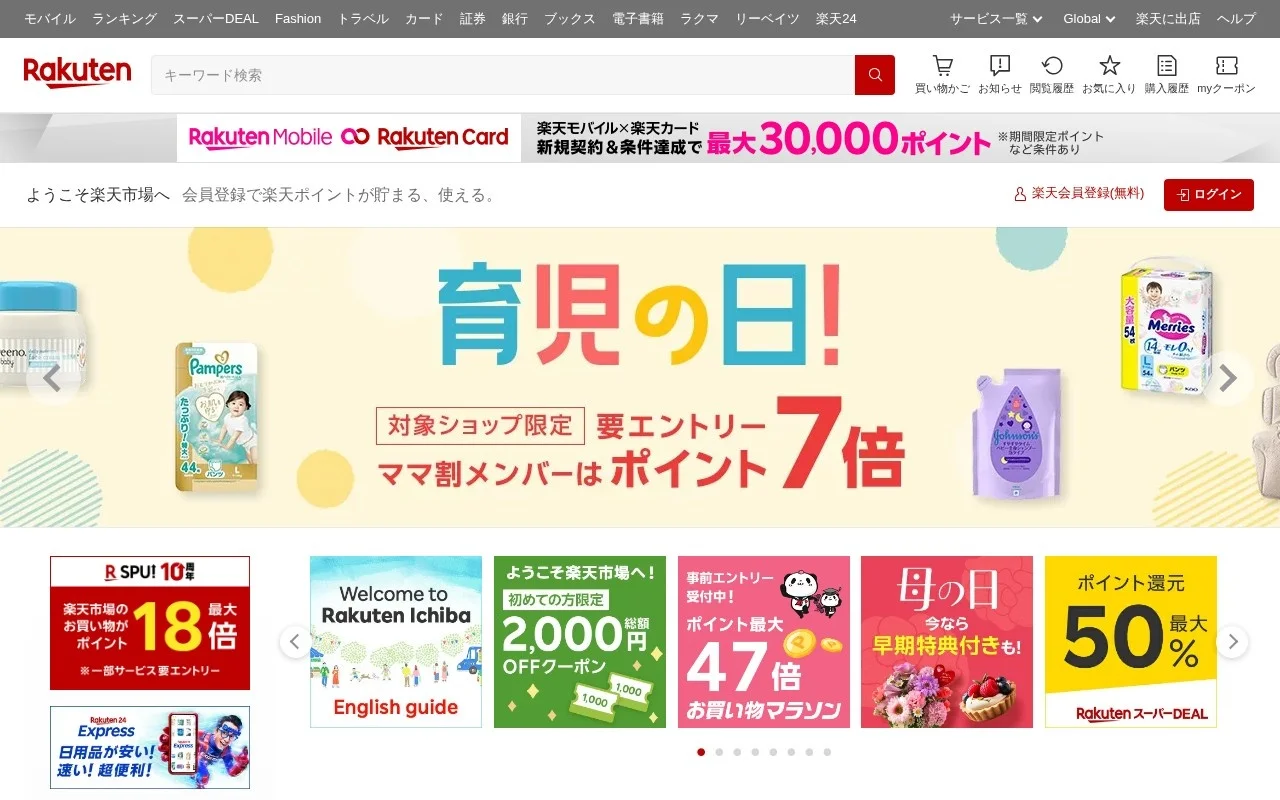Open 楽天24 in top navigation
Viewport: 1280px width, 800px height.
[x=836, y=19]
